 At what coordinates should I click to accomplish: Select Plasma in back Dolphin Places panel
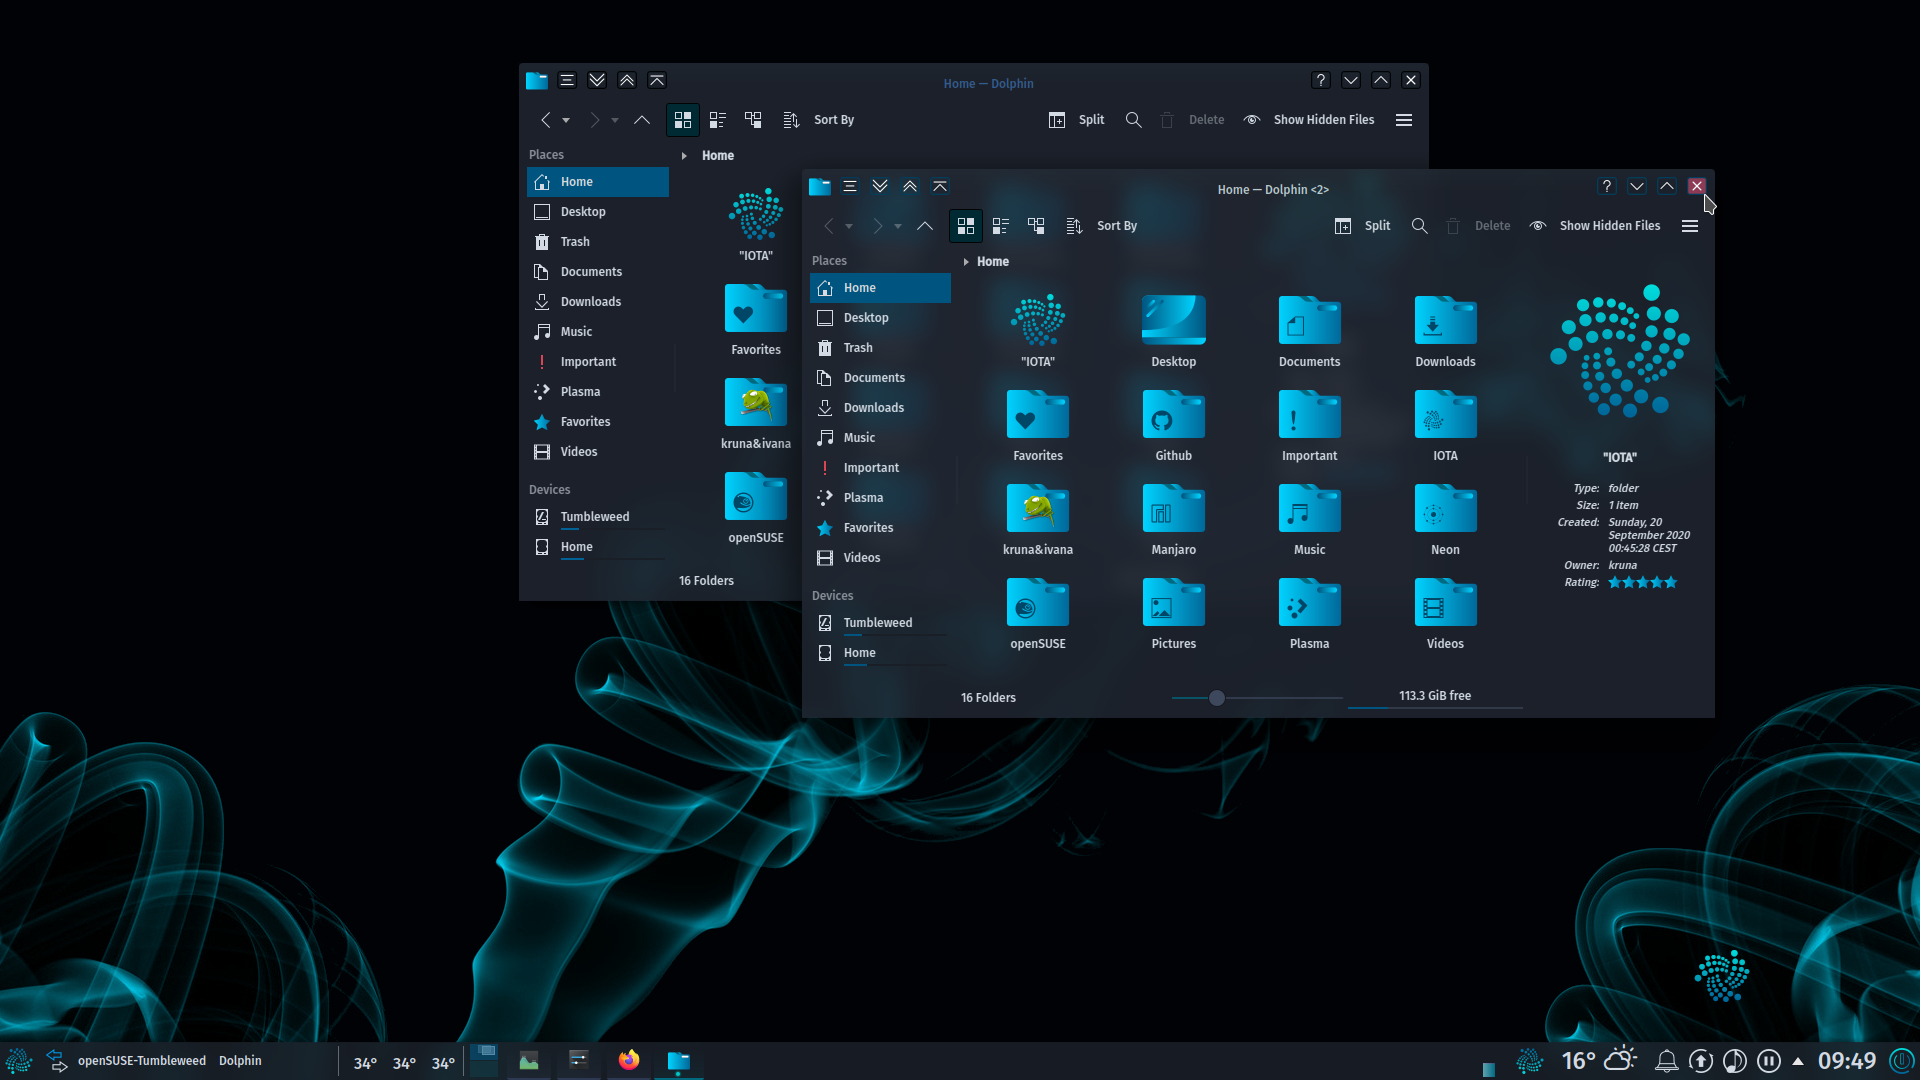click(598, 392)
